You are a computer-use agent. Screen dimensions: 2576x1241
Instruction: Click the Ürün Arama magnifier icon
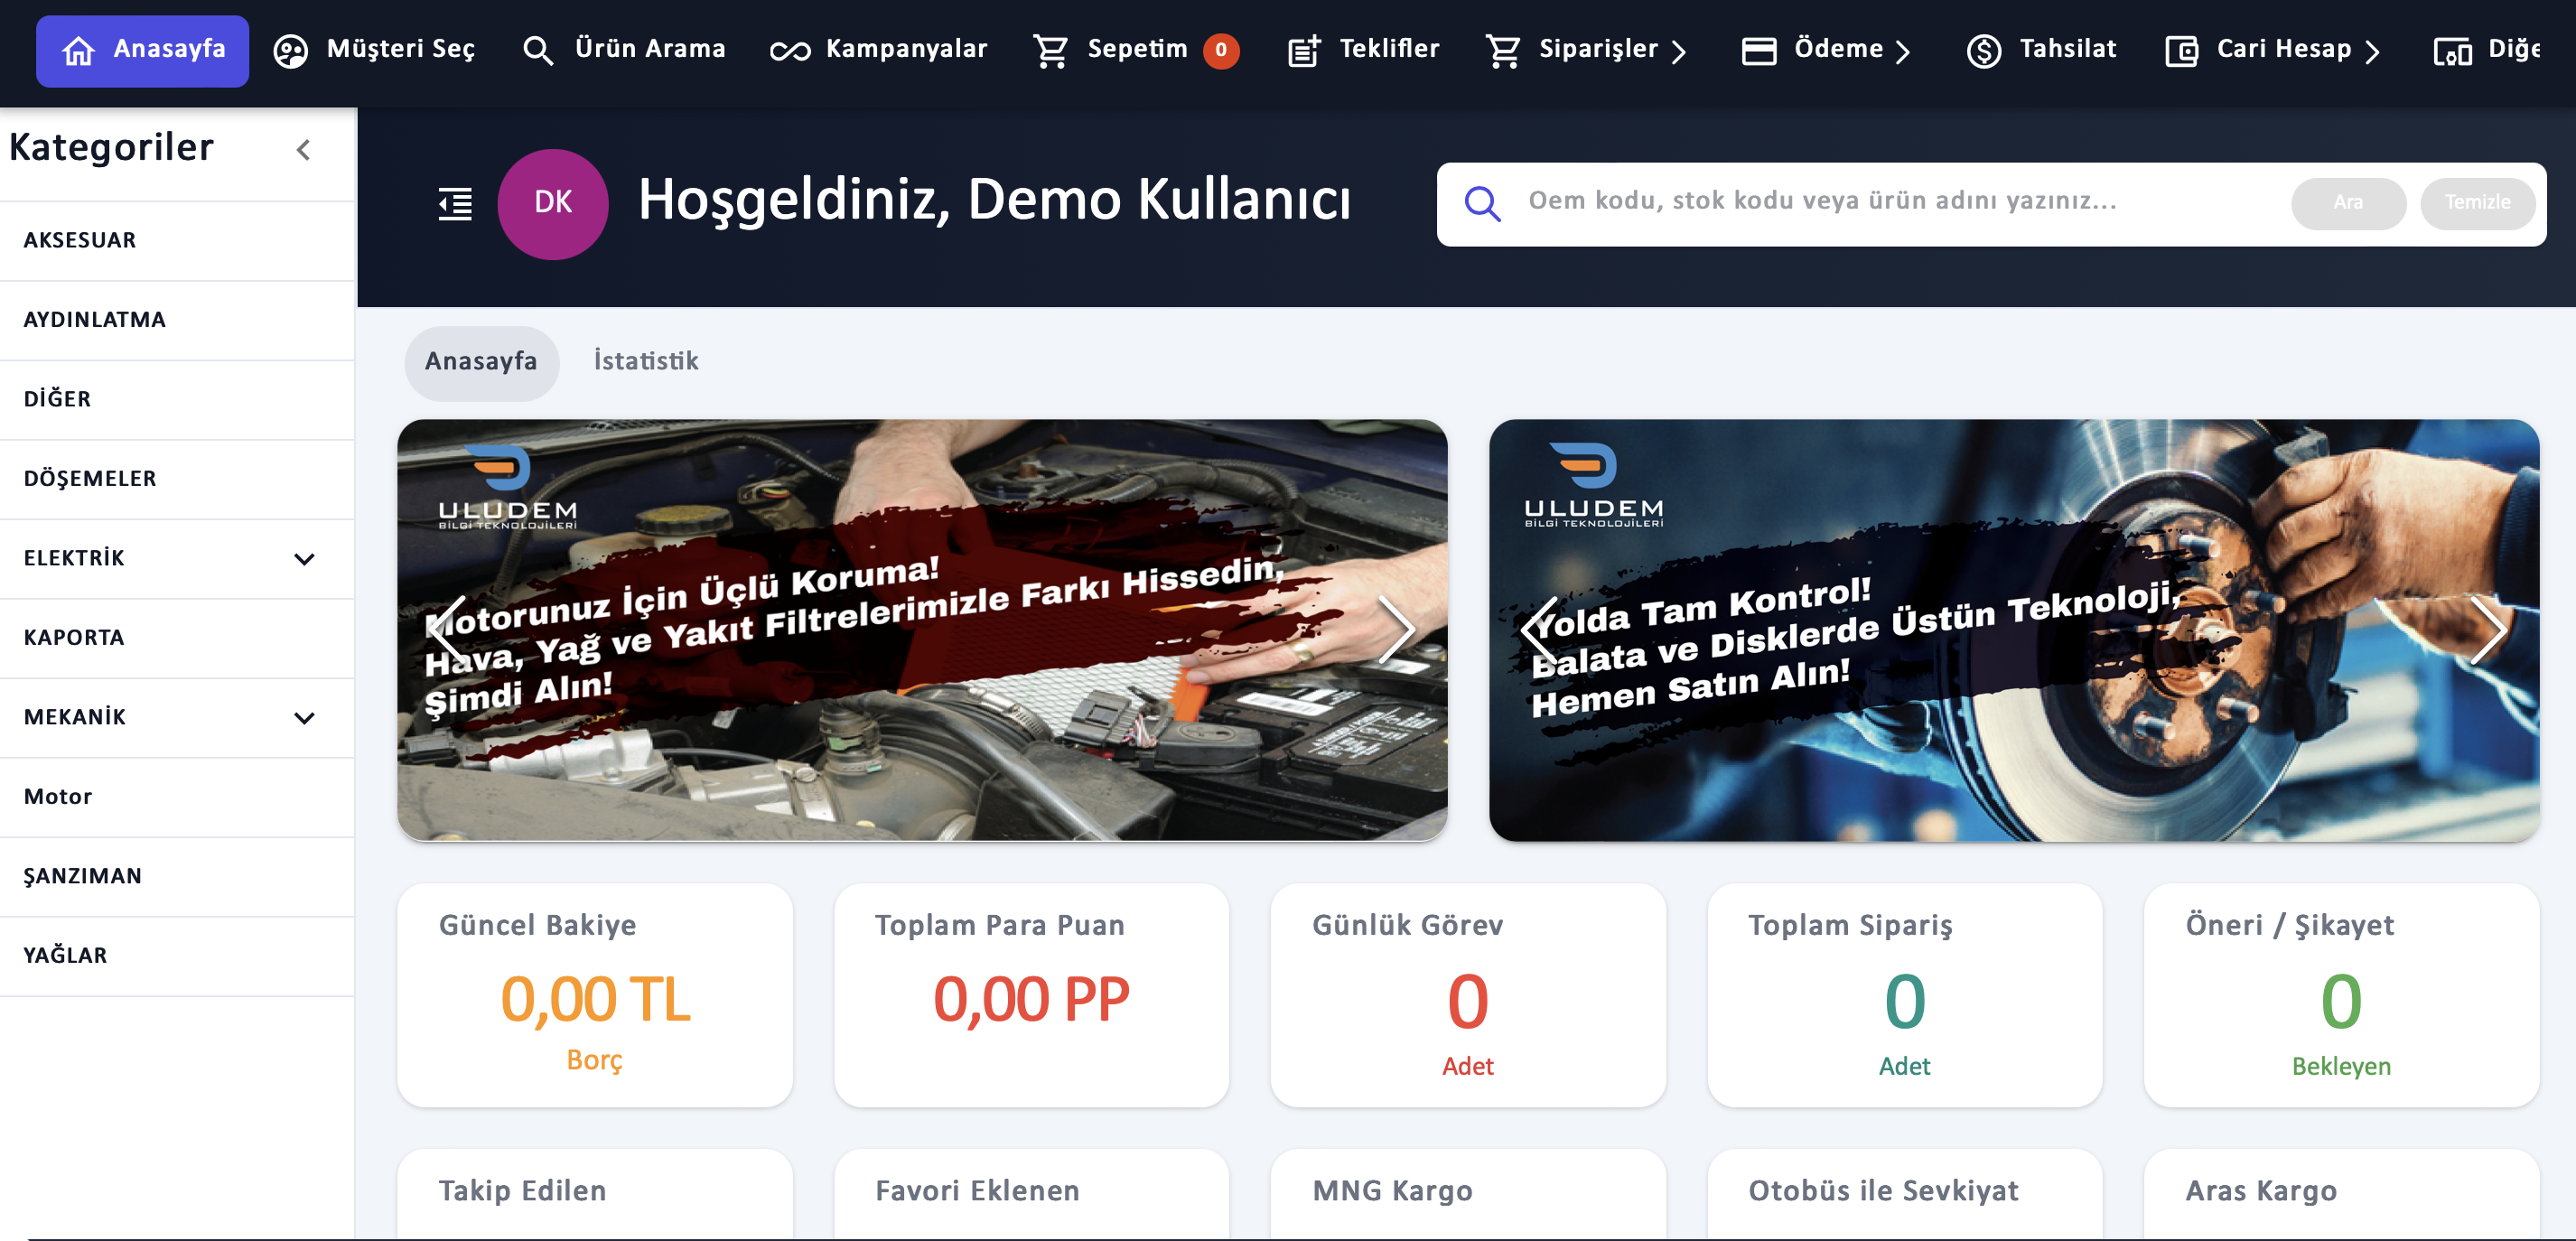(538, 50)
